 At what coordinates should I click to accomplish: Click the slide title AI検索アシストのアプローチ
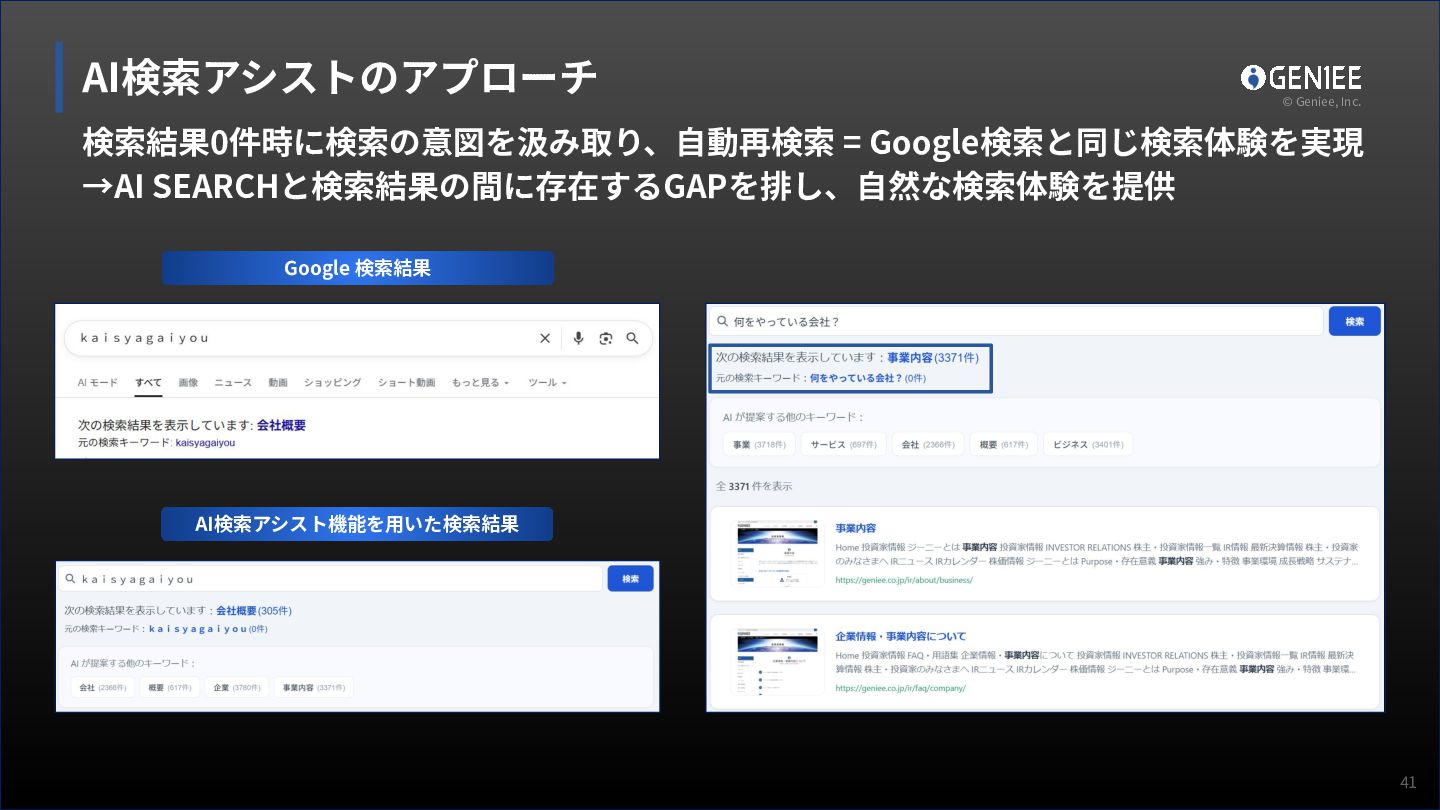point(340,78)
